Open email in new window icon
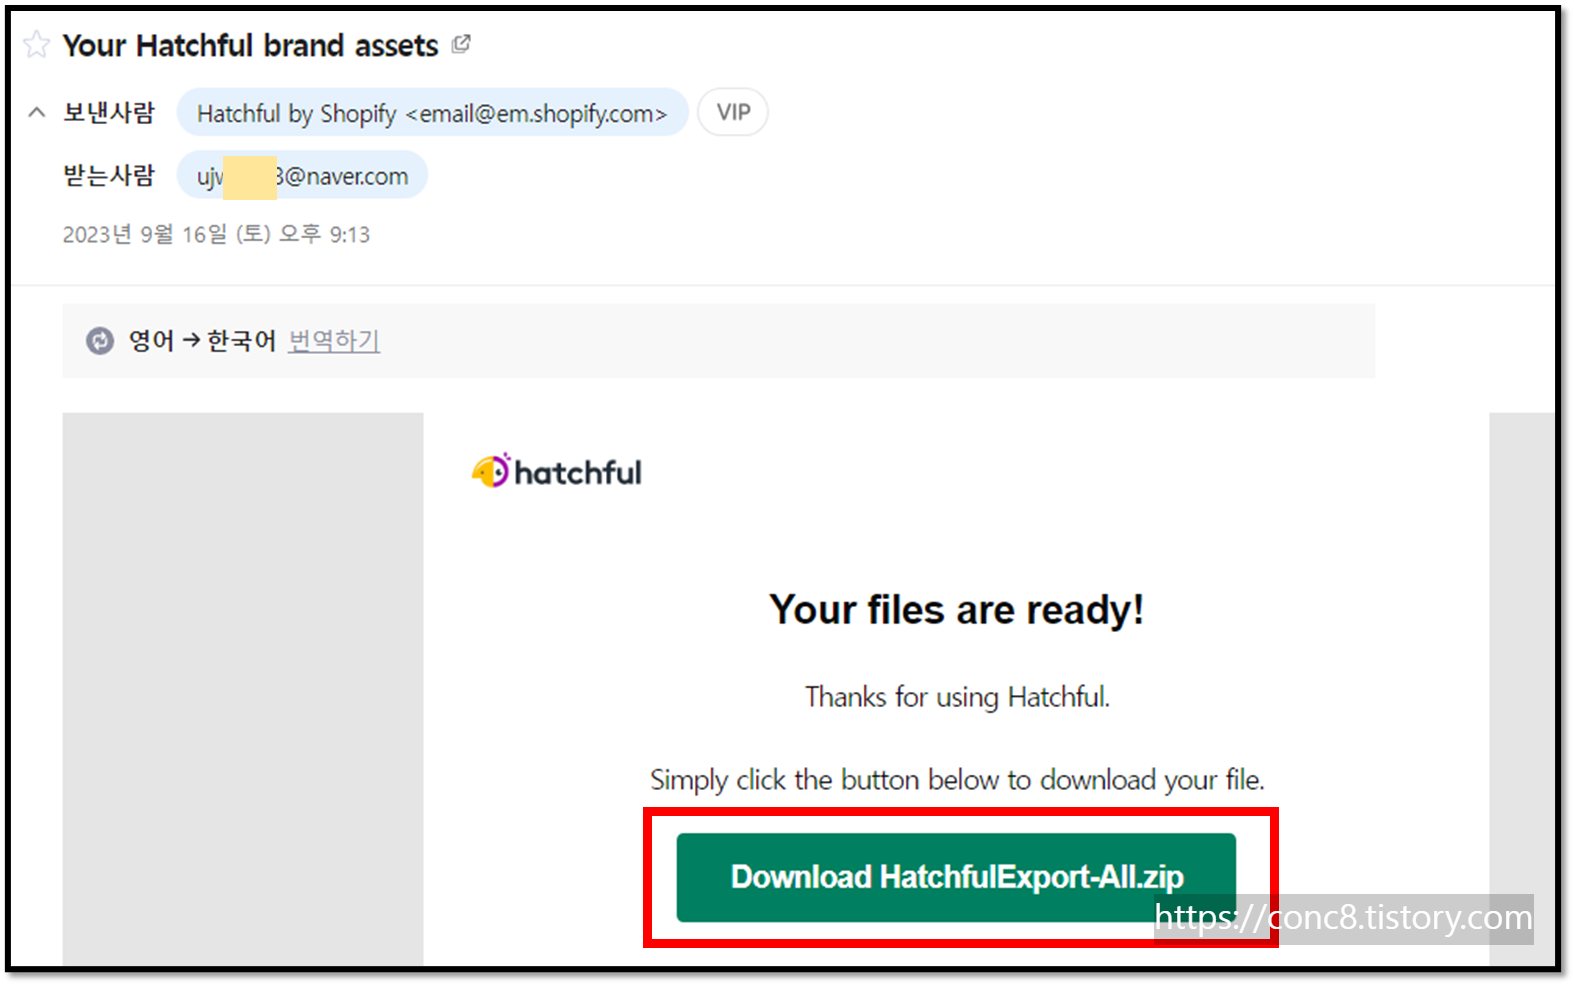 pyautogui.click(x=461, y=44)
